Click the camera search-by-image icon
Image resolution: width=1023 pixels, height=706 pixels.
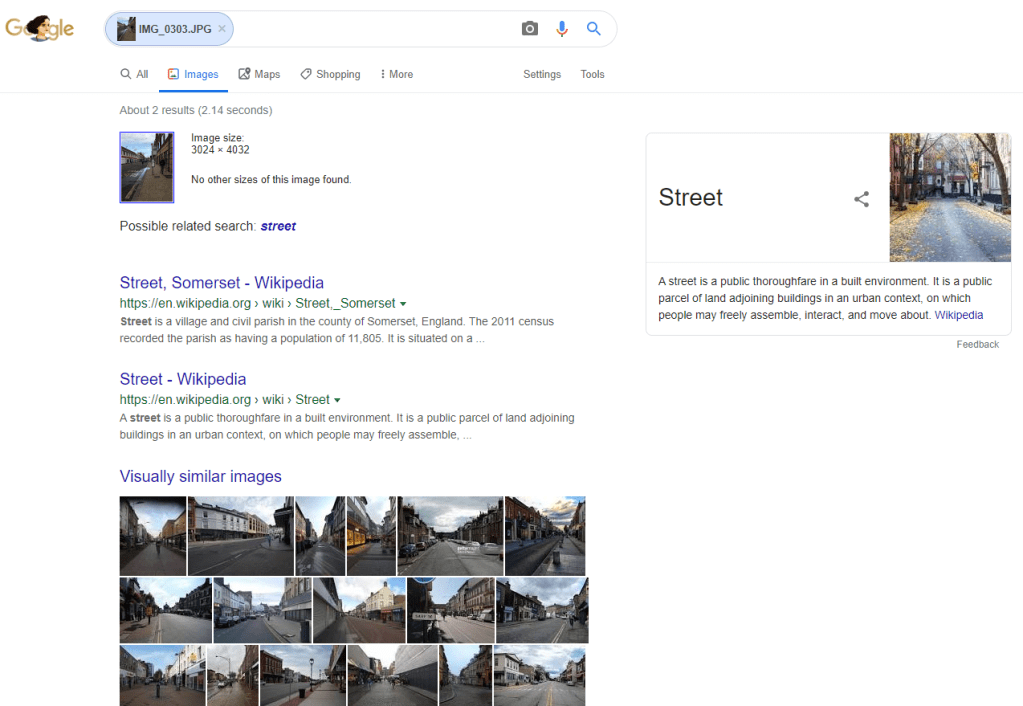tap(530, 29)
